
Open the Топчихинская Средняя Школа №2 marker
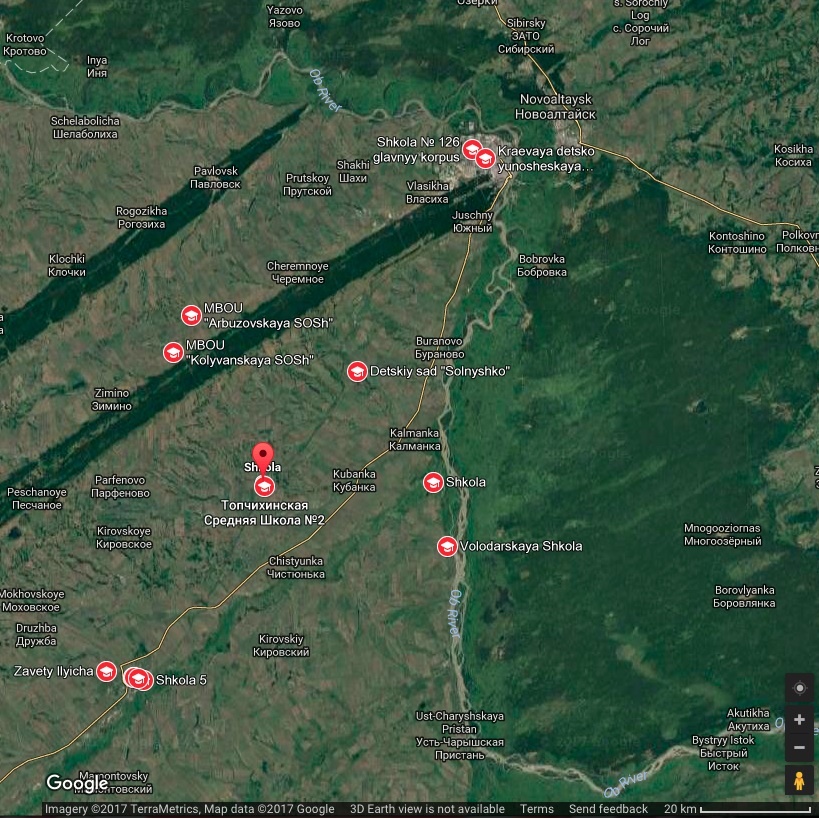(264, 487)
